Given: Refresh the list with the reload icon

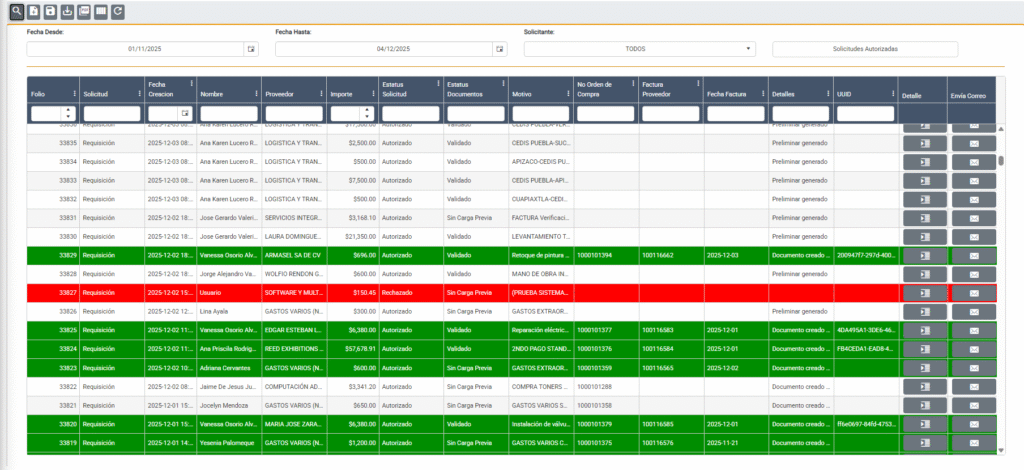Looking at the screenshot, I should (x=118, y=11).
